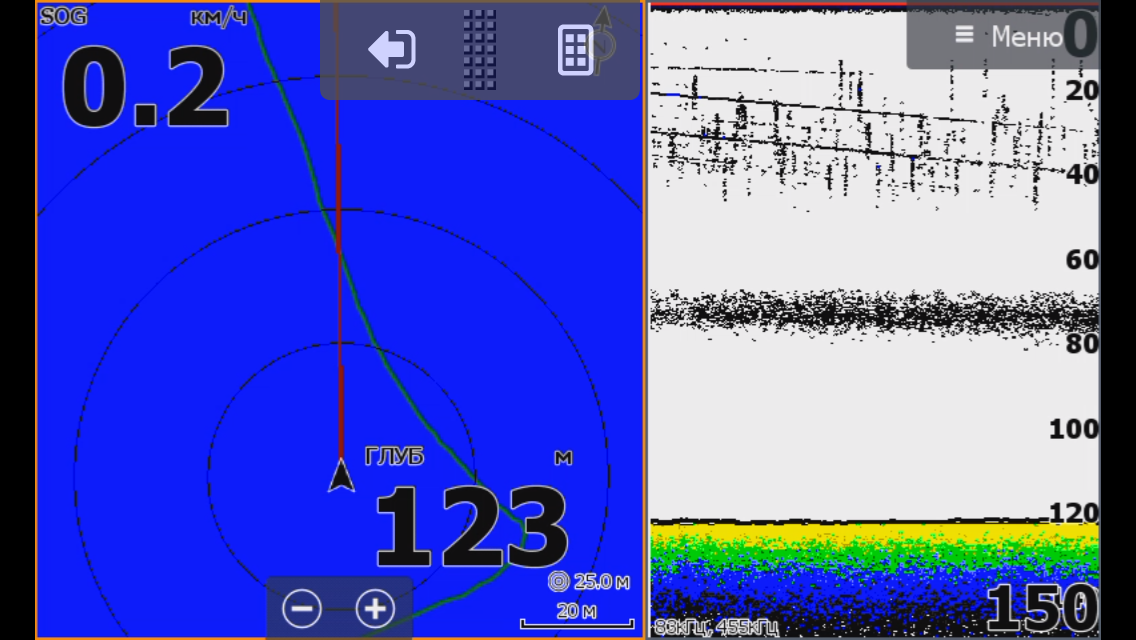Click the 100 depth scale mark

[x=1074, y=429]
